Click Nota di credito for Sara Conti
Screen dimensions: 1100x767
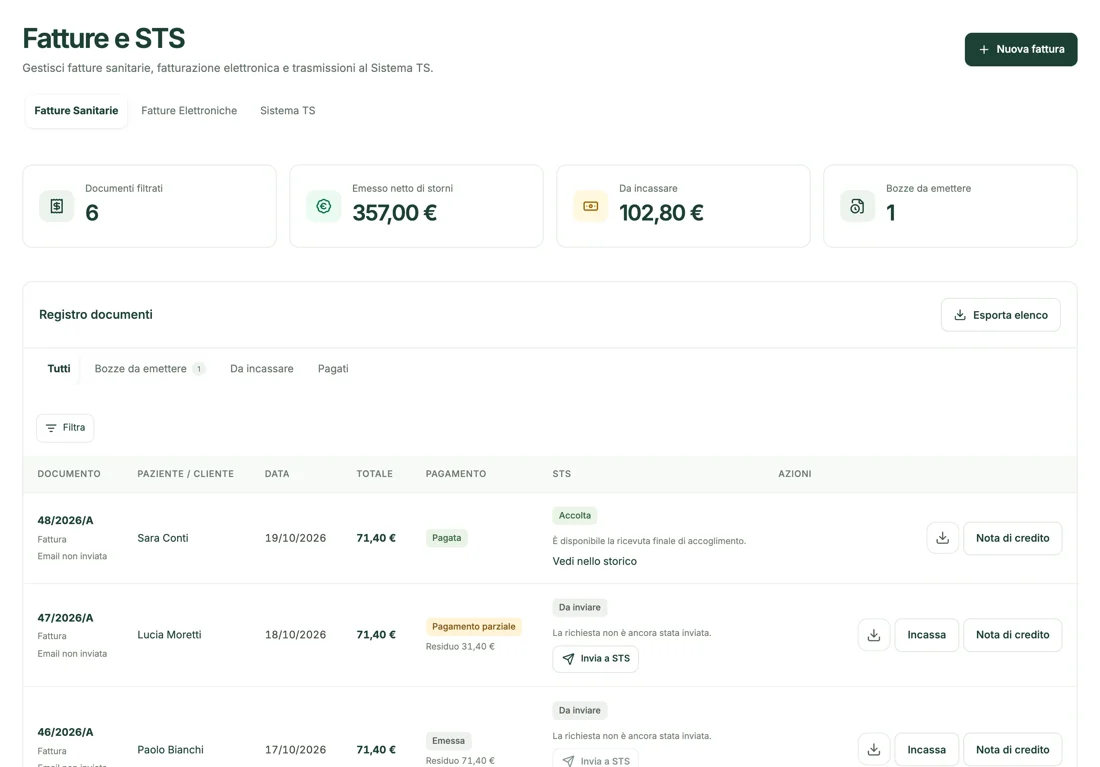click(1012, 538)
